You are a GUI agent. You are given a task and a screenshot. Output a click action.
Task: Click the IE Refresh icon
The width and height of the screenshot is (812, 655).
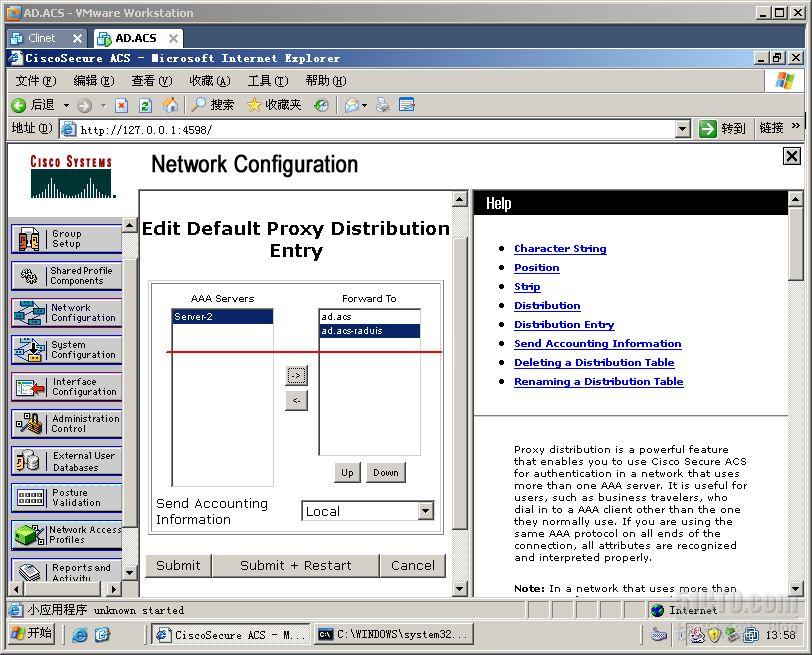click(x=146, y=106)
